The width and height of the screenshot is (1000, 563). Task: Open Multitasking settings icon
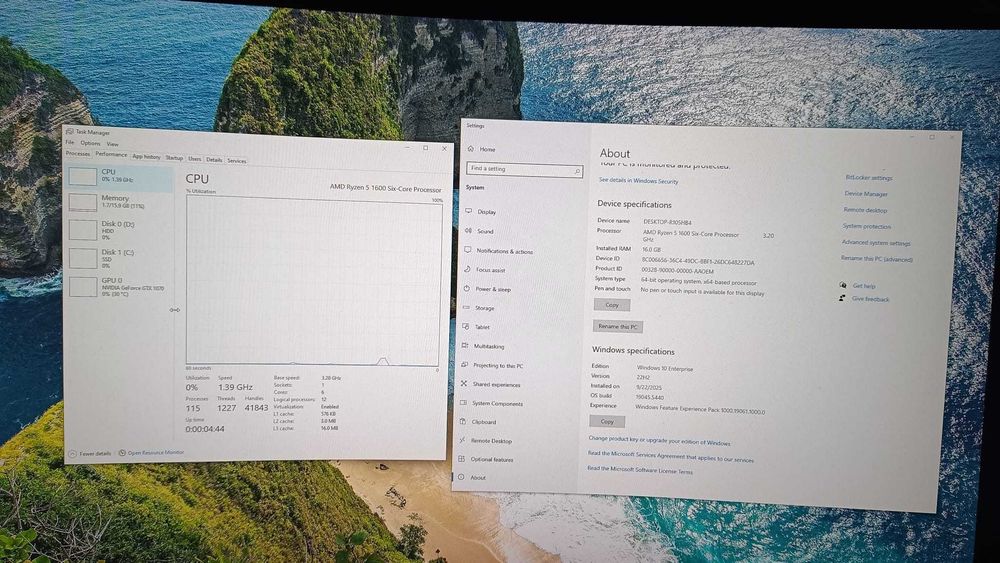click(x=465, y=346)
